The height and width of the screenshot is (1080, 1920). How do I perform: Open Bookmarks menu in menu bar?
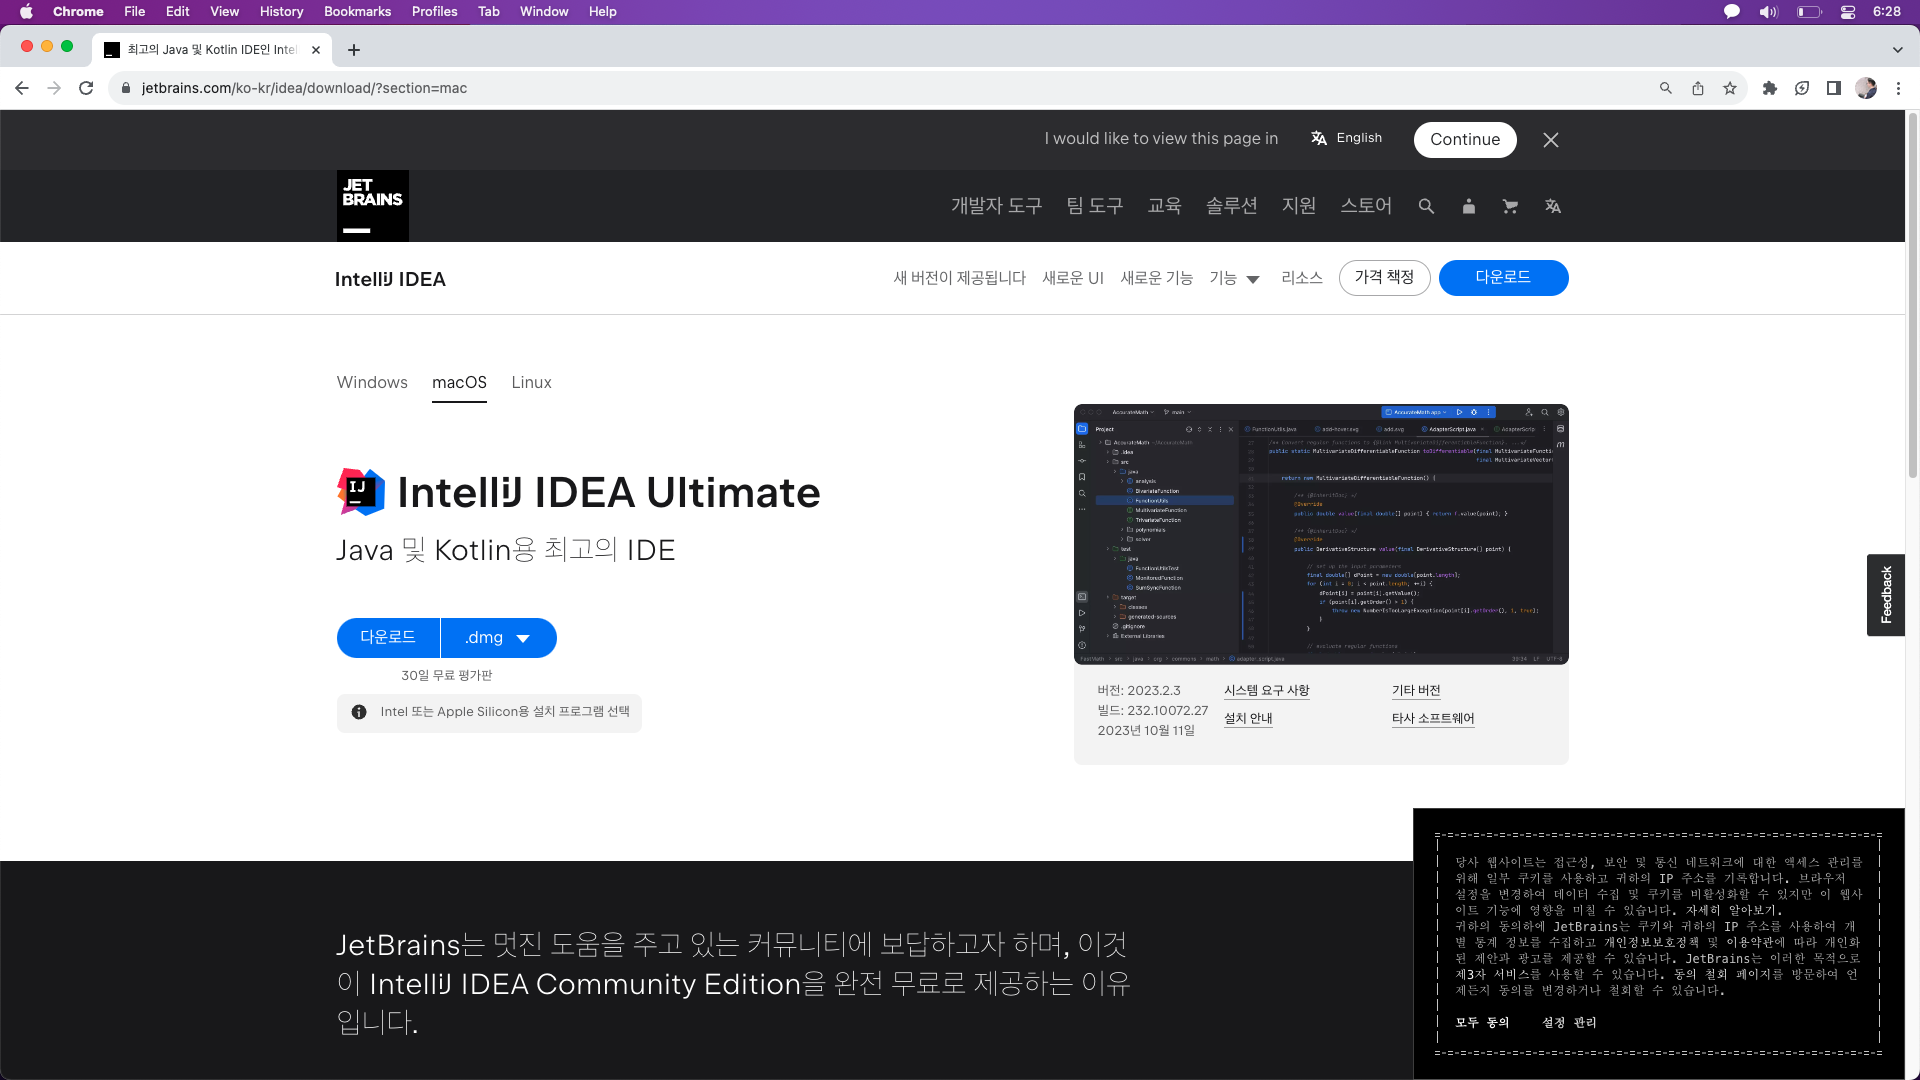pyautogui.click(x=357, y=12)
